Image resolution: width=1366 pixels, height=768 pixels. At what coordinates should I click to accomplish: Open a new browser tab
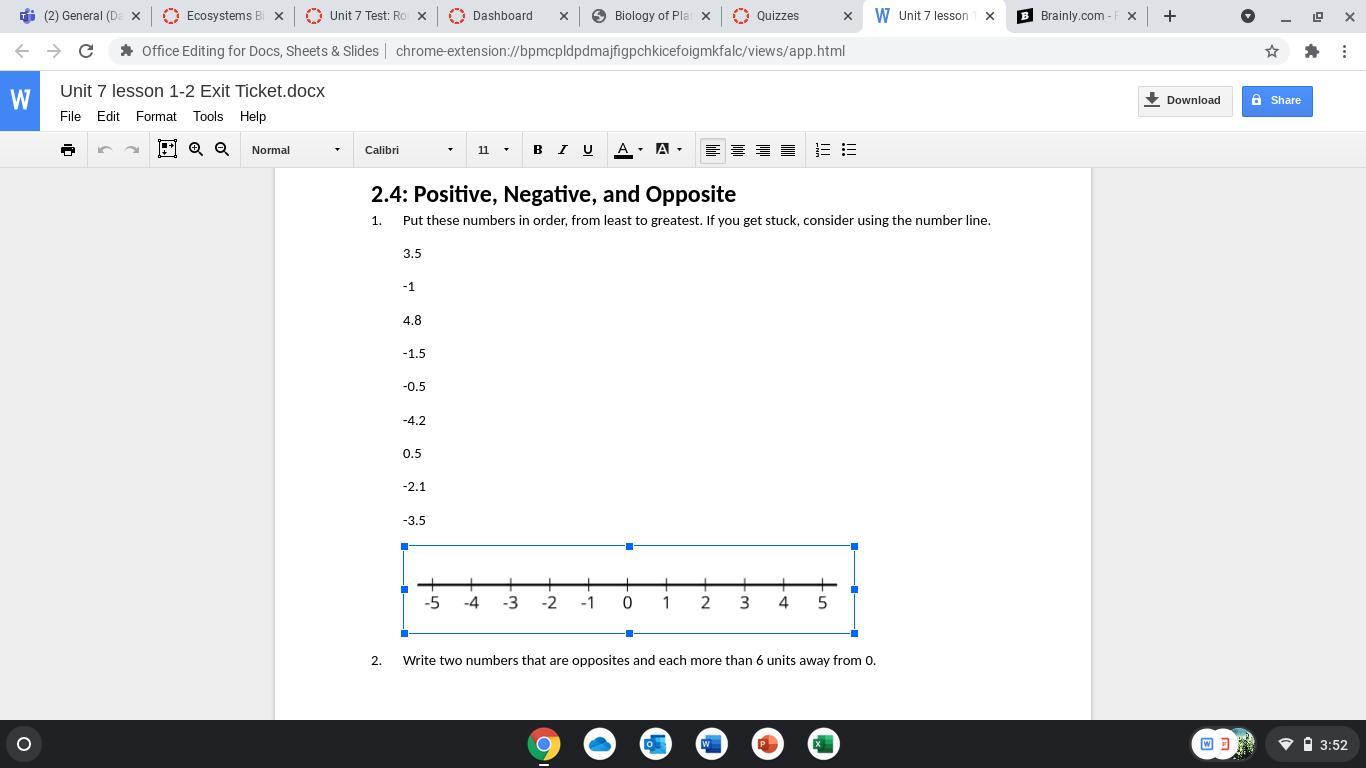[x=1169, y=16]
